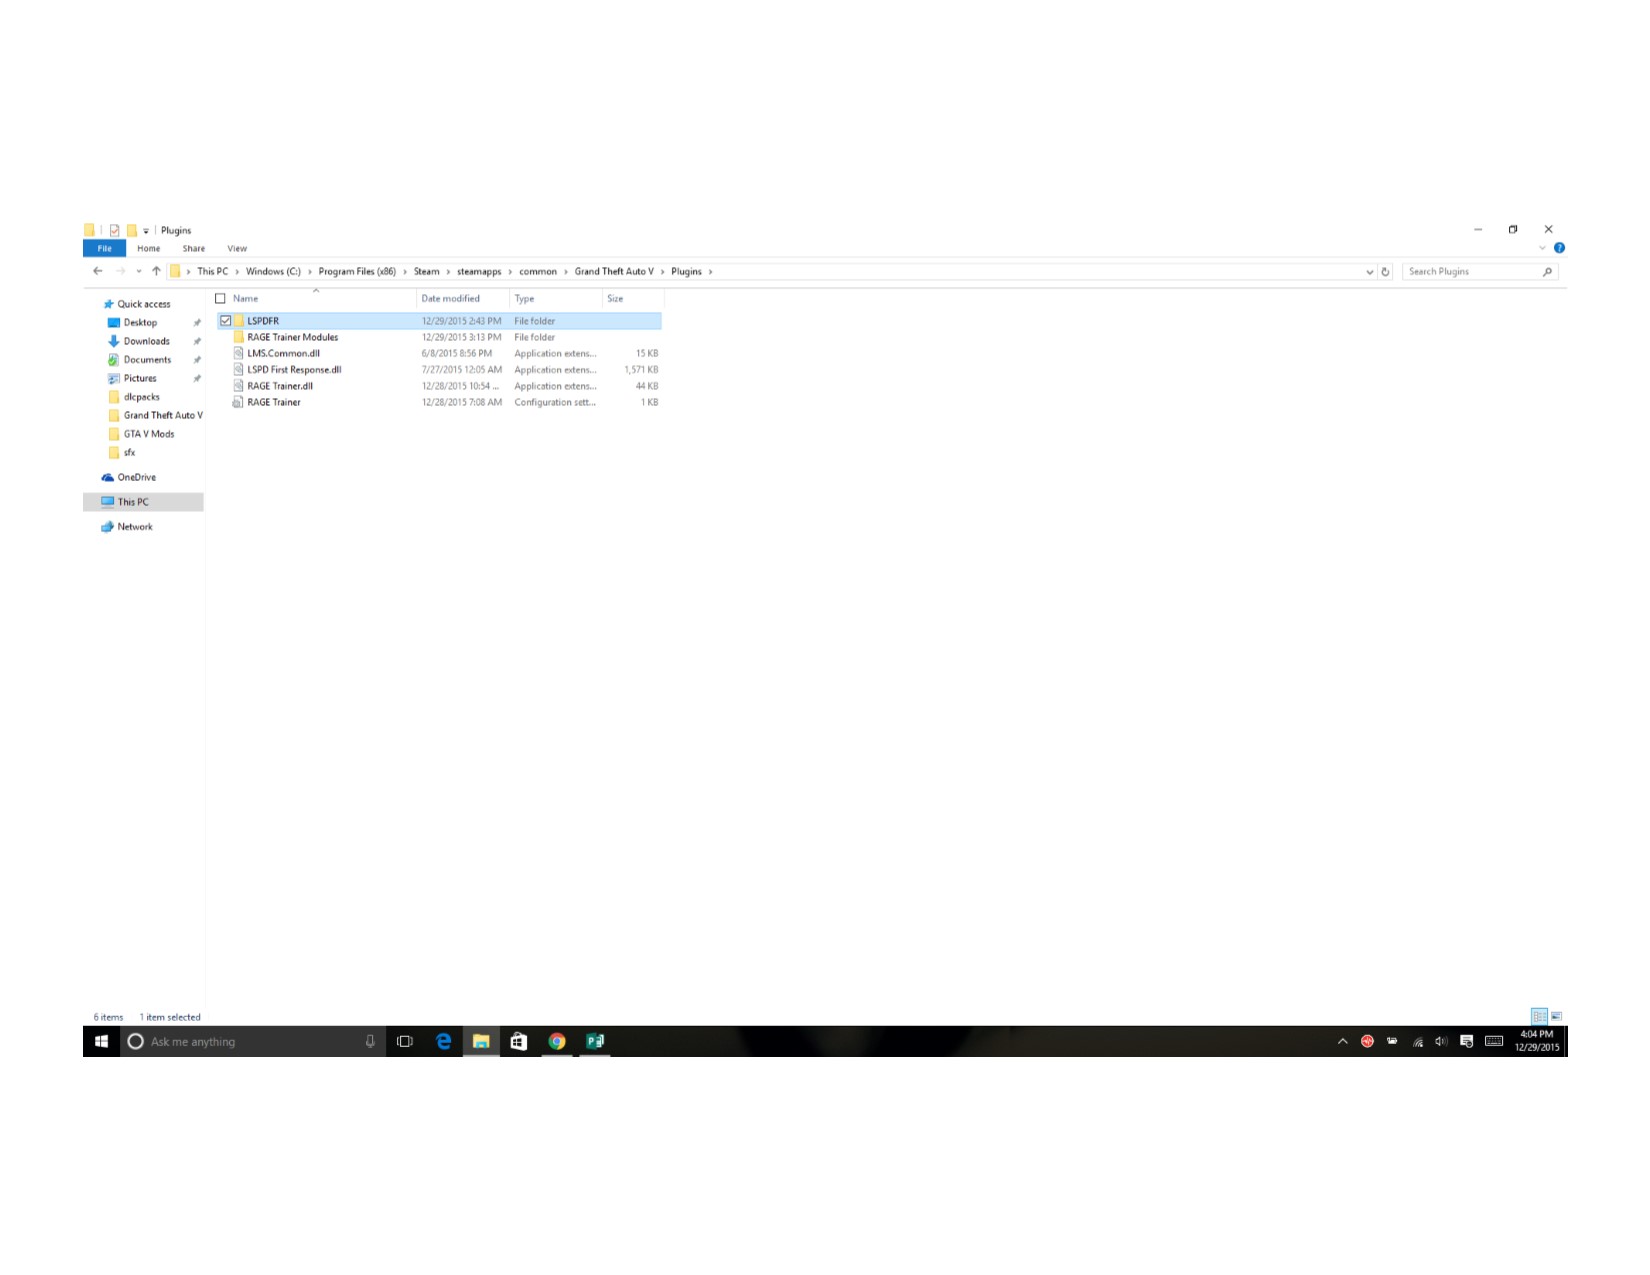The width and height of the screenshot is (1650, 1275).
Task: Uncheck the LSPDFR folder checkbox
Action: pyautogui.click(x=226, y=321)
